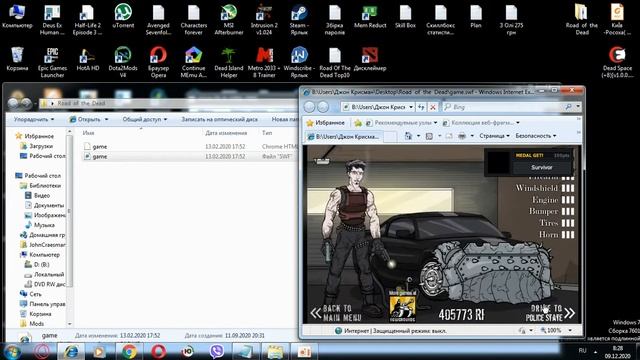Select Документы library in navigation pane
This screenshot has width=640, height=360.
point(49,205)
